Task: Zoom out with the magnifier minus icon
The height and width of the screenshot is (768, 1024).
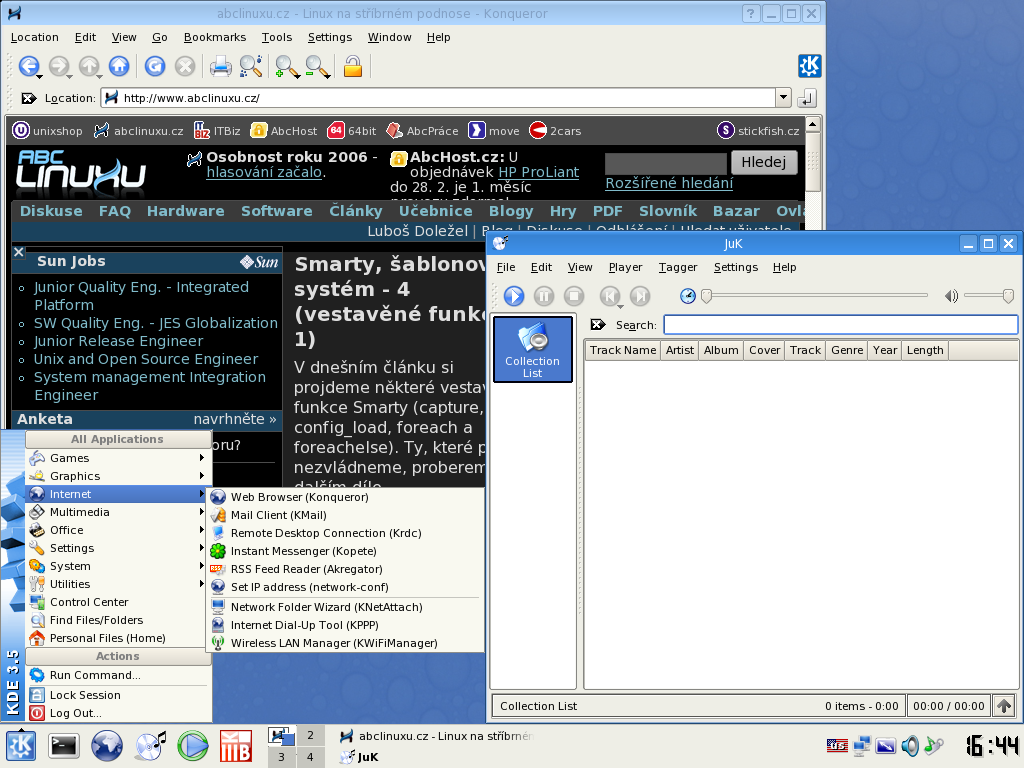Action: [317, 67]
